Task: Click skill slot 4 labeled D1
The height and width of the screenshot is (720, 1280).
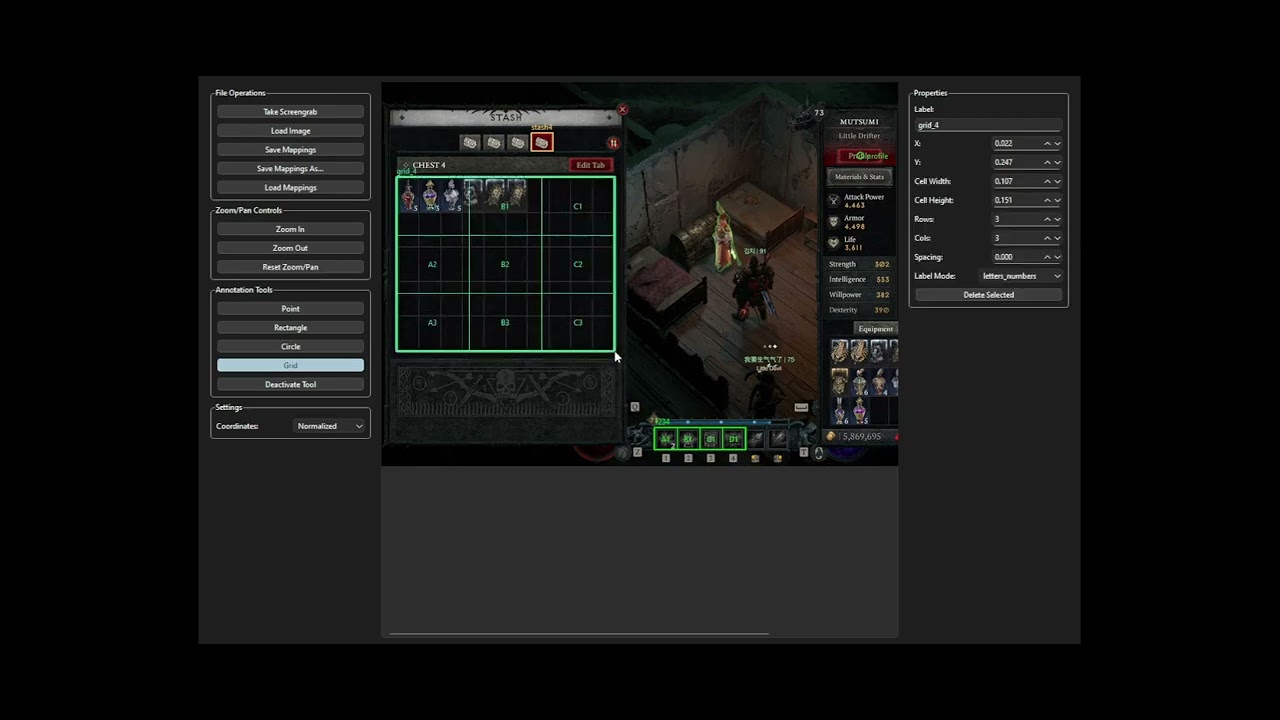Action: [x=734, y=439]
